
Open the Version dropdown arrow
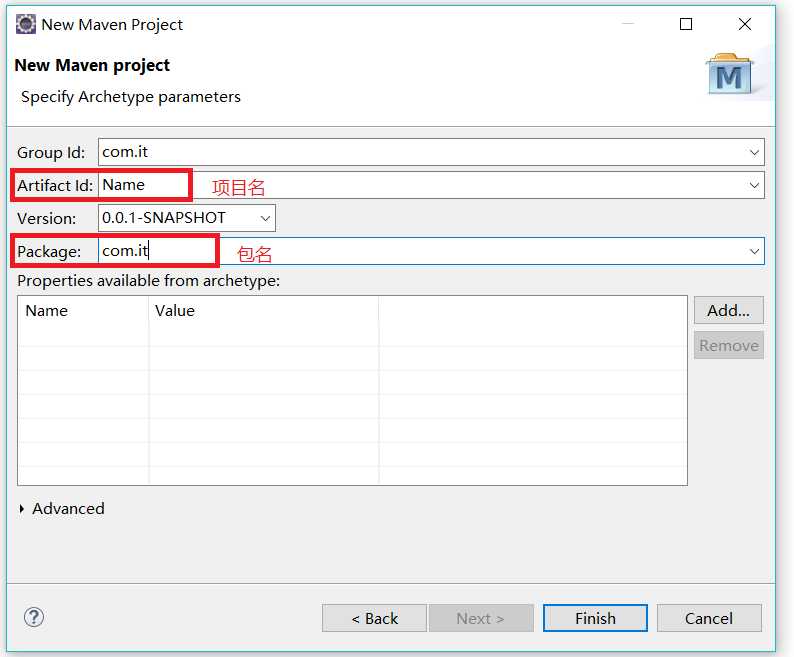pos(265,218)
